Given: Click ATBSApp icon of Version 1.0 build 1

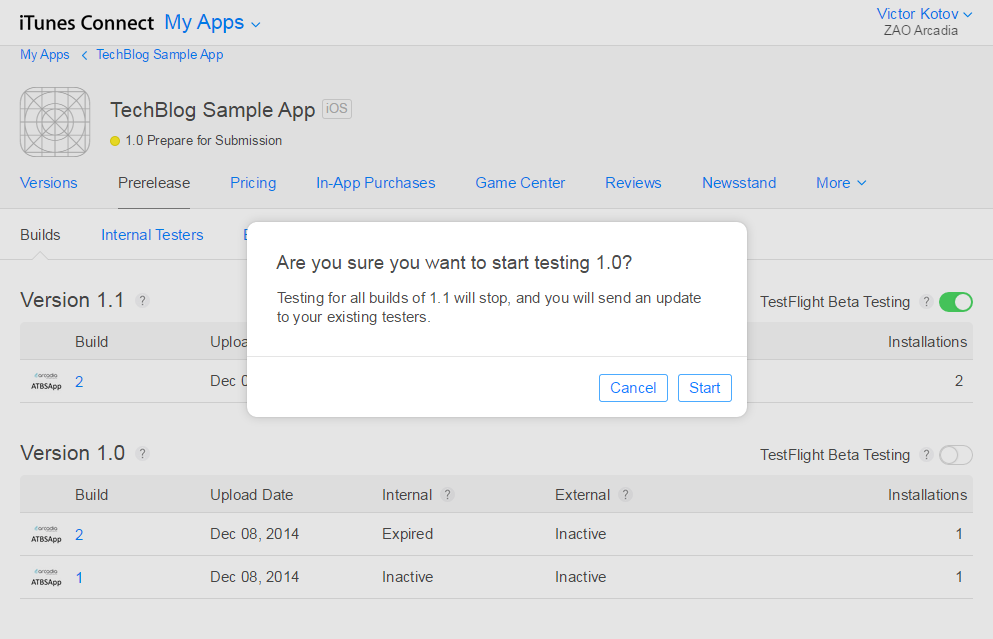Looking at the screenshot, I should tap(46, 577).
